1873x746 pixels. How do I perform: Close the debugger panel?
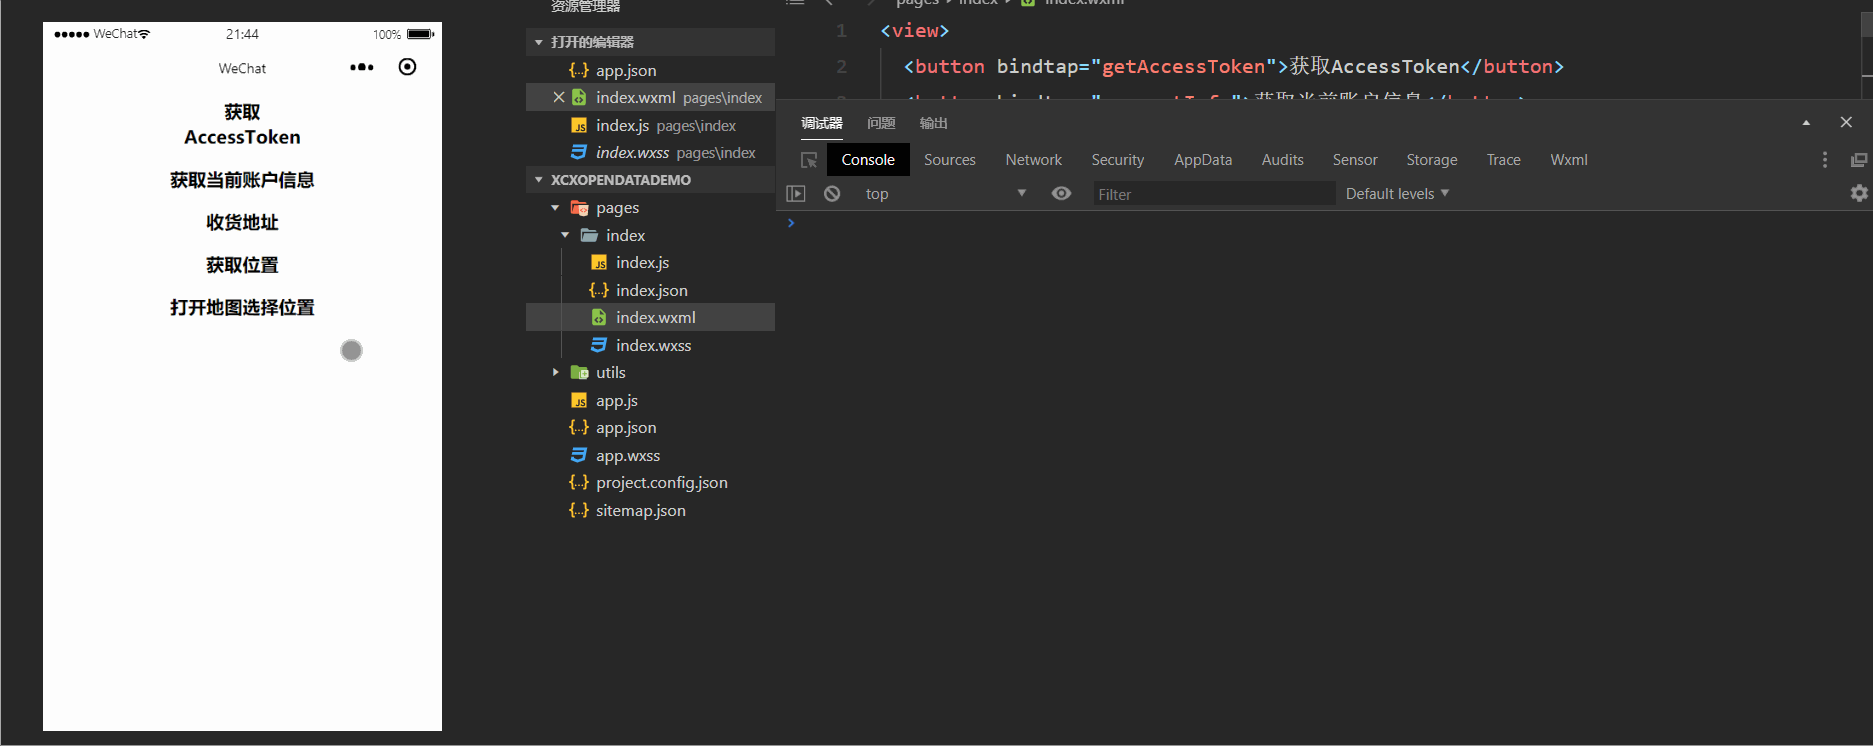click(x=1846, y=122)
